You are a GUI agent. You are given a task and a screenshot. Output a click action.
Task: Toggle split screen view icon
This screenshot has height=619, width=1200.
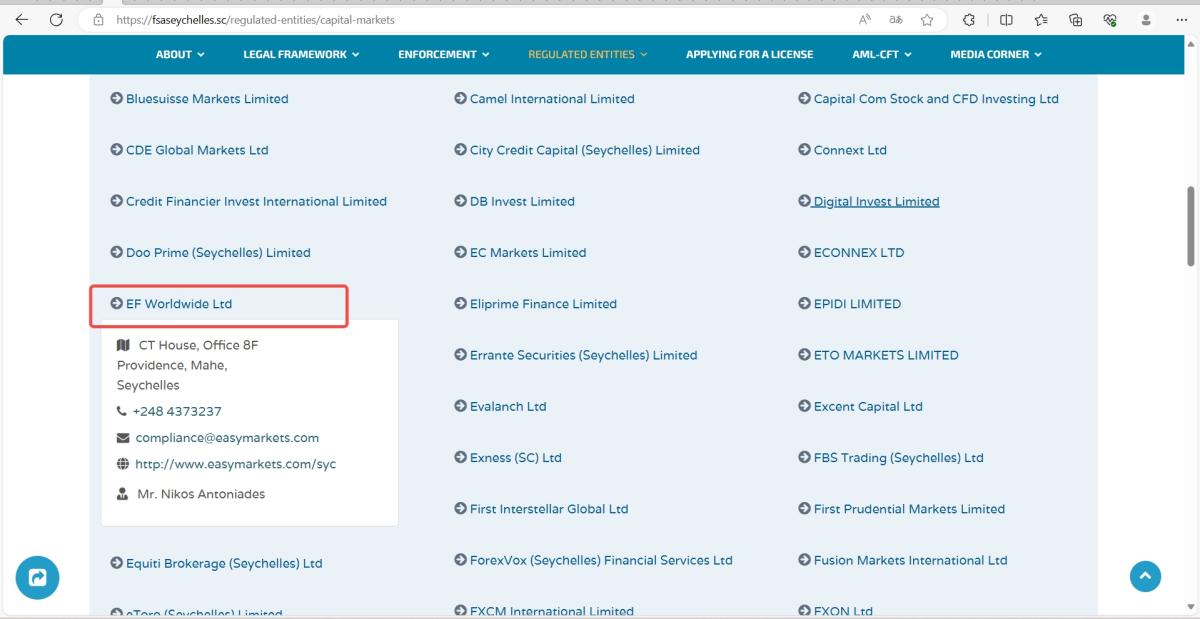[x=1006, y=20]
